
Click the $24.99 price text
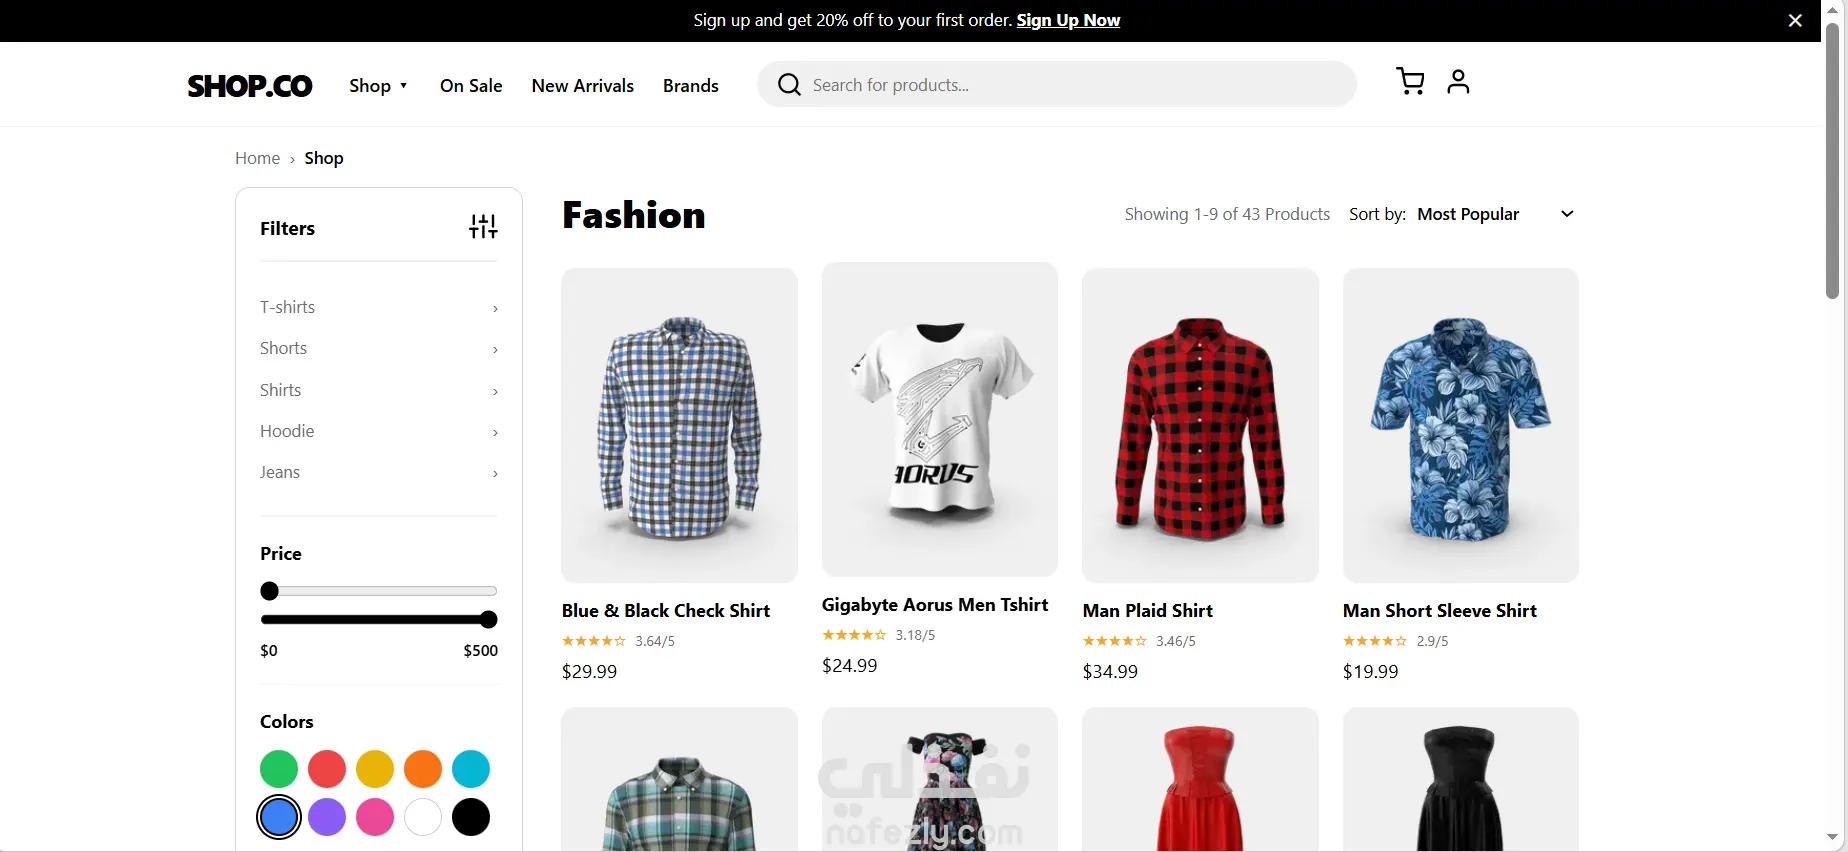click(850, 666)
